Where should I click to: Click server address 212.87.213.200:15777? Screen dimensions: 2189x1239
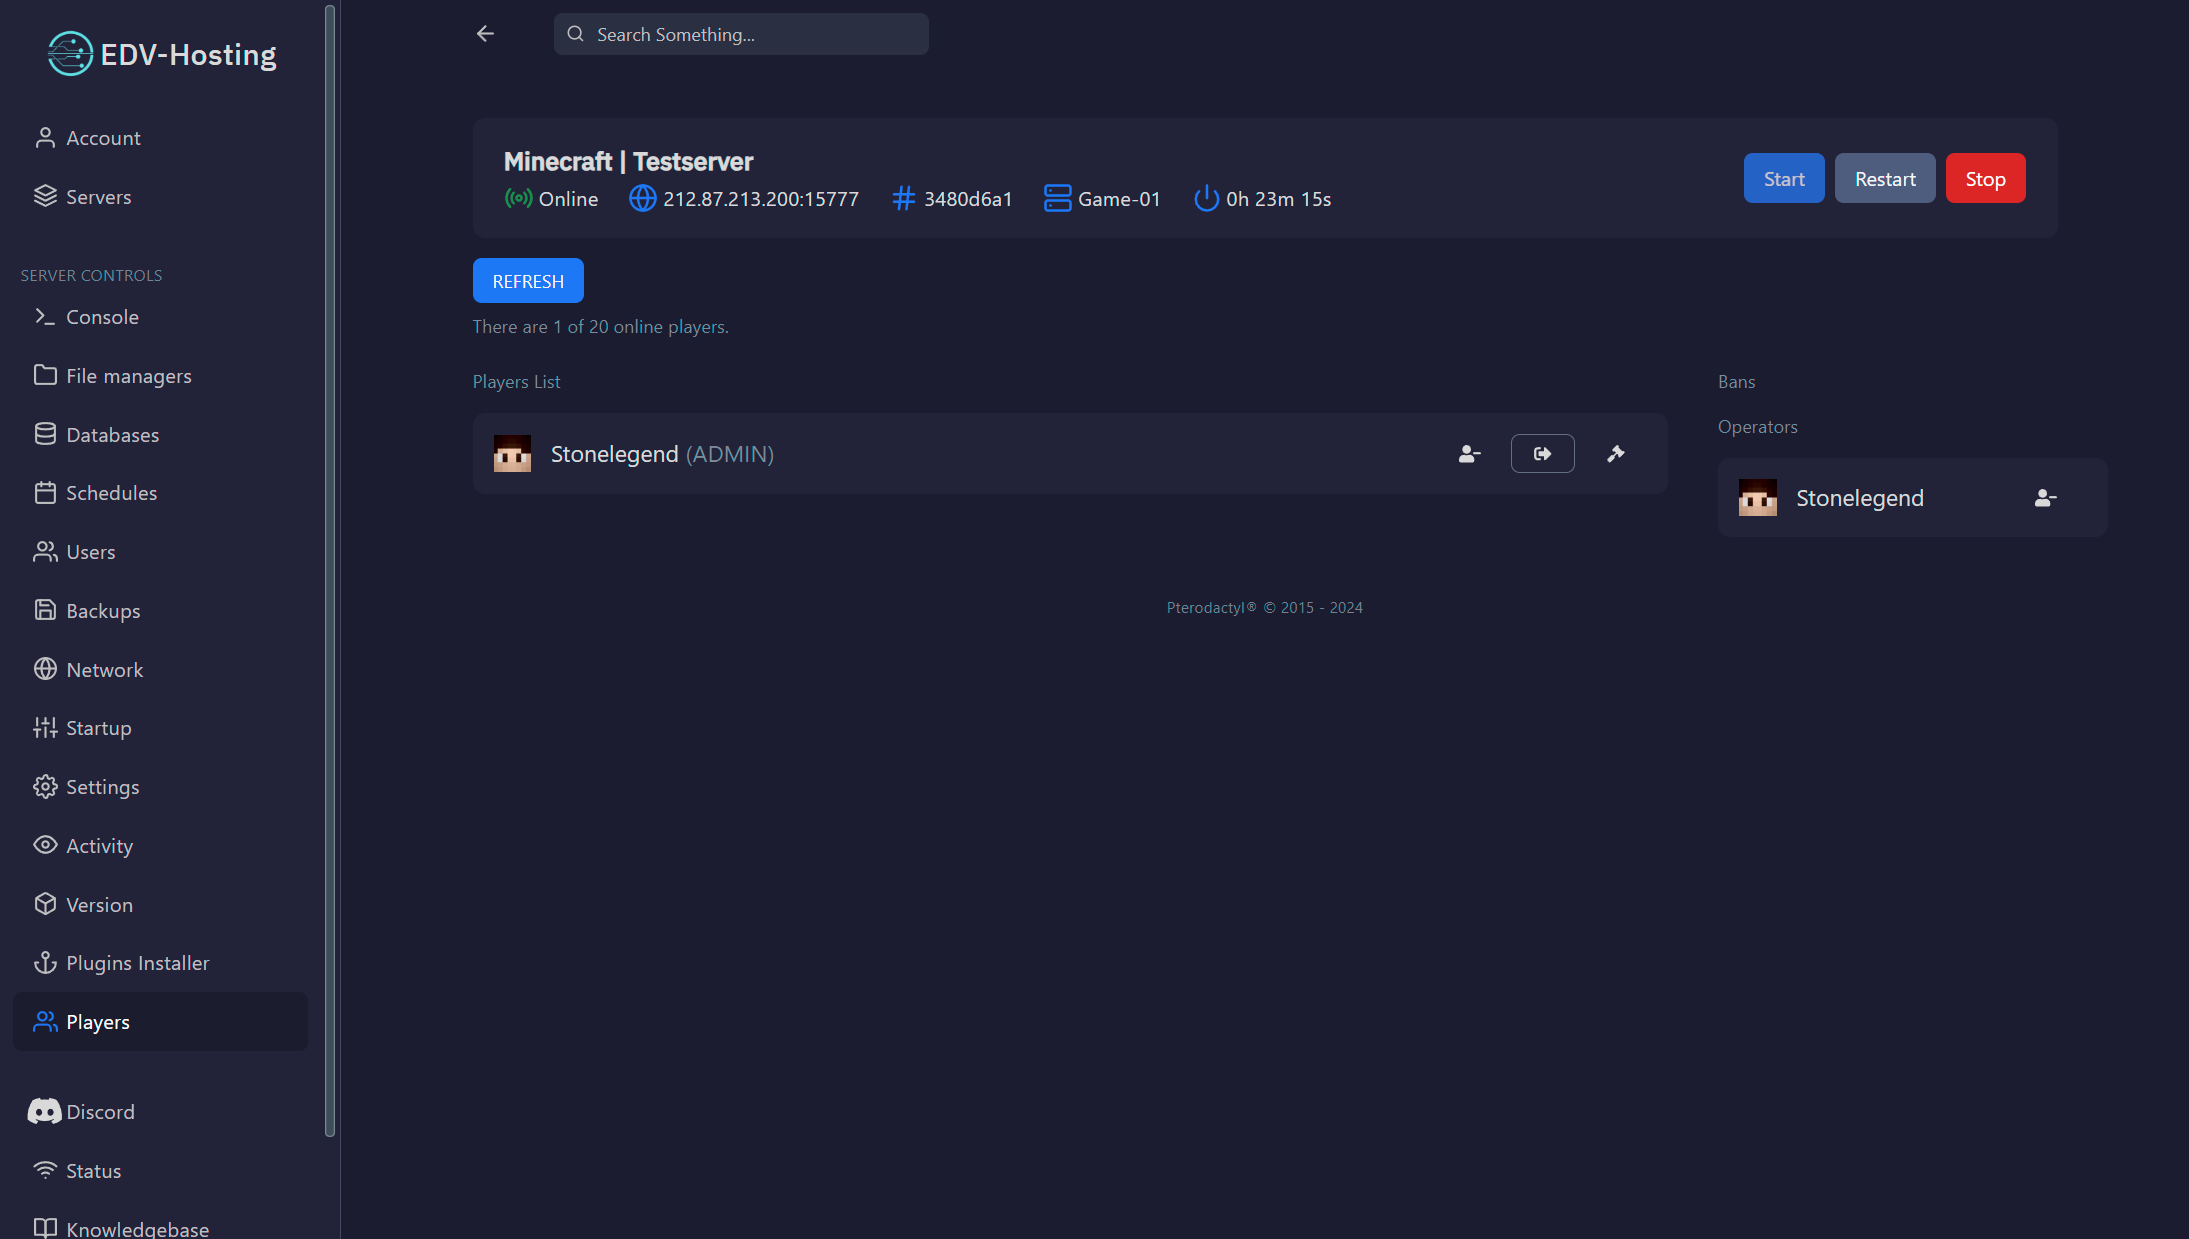click(761, 199)
